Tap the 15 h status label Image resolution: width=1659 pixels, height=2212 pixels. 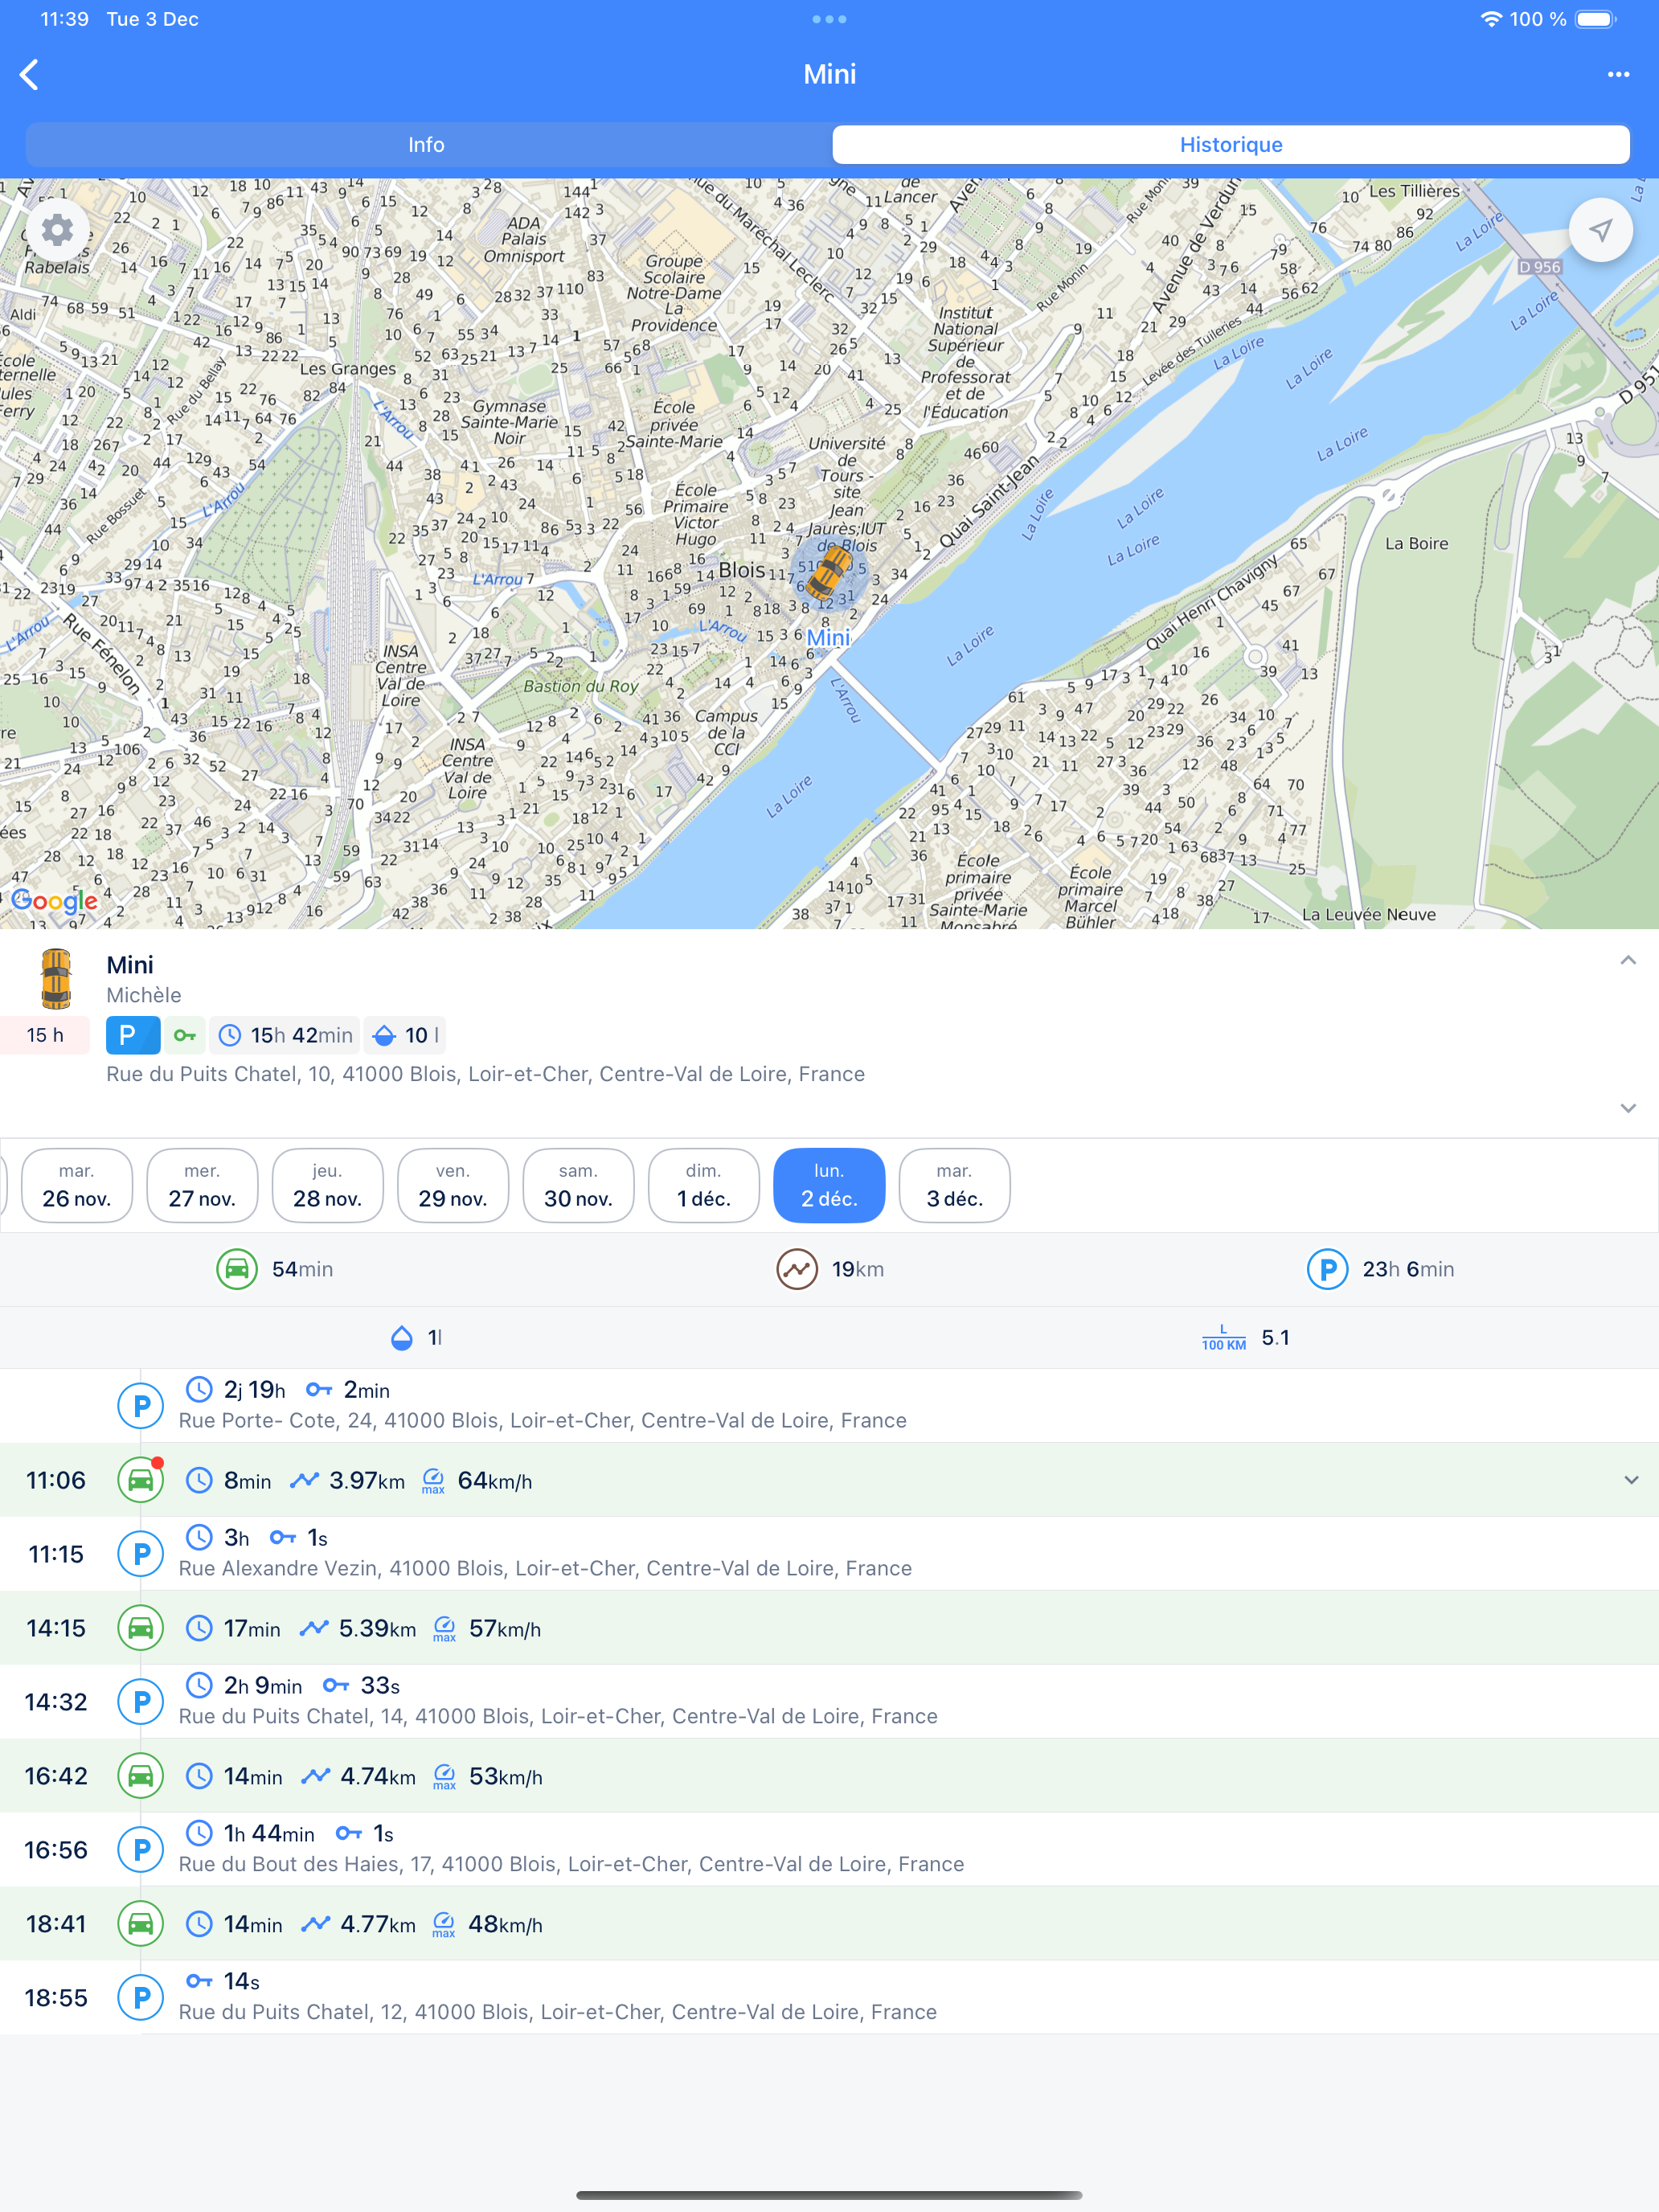coord(45,1035)
